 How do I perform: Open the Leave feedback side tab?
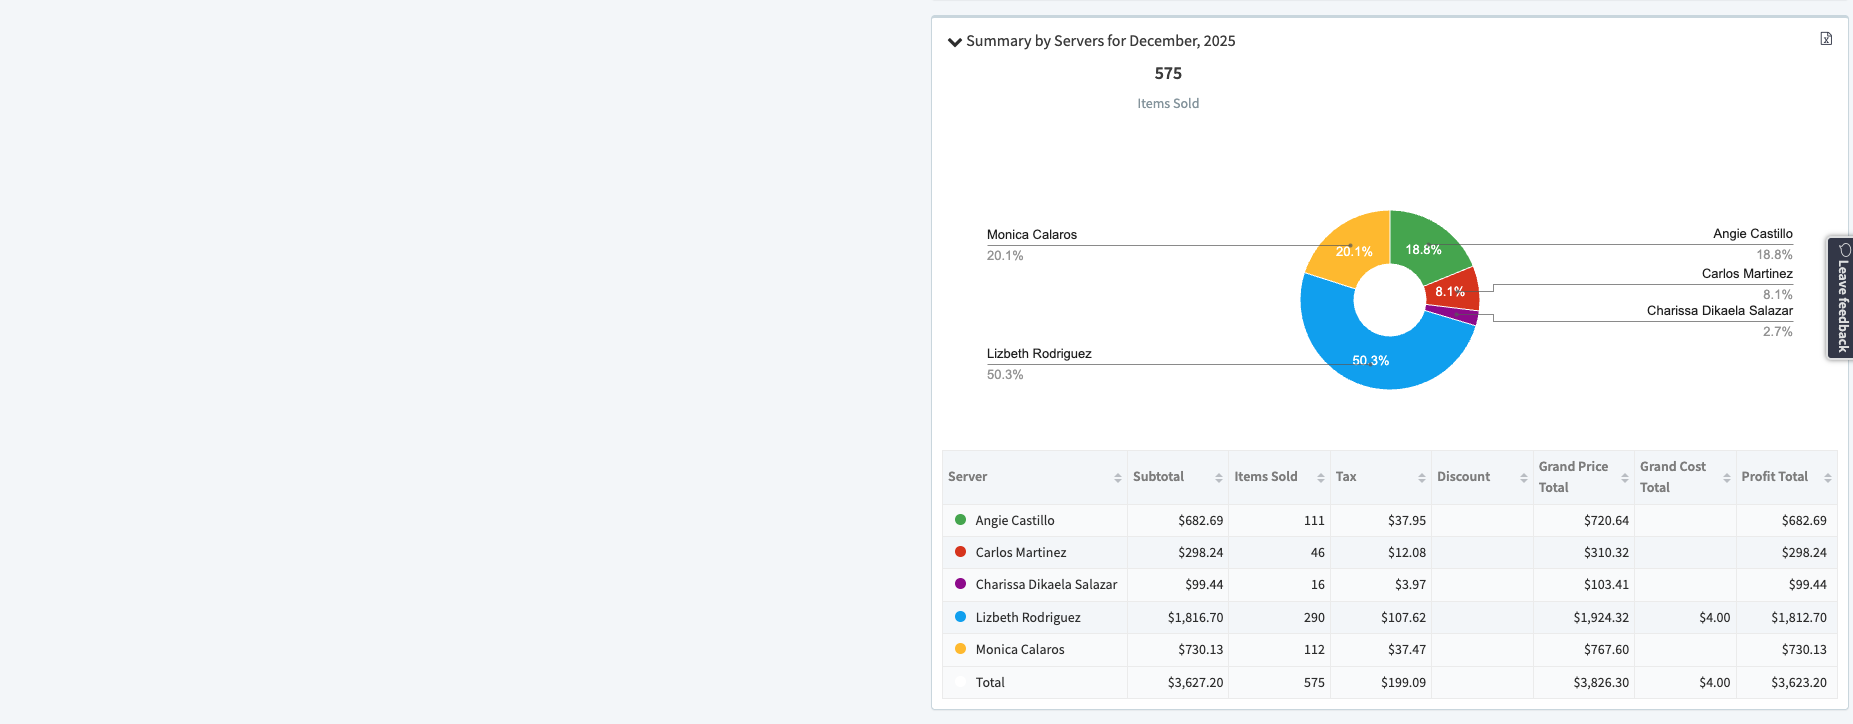pos(1841,298)
